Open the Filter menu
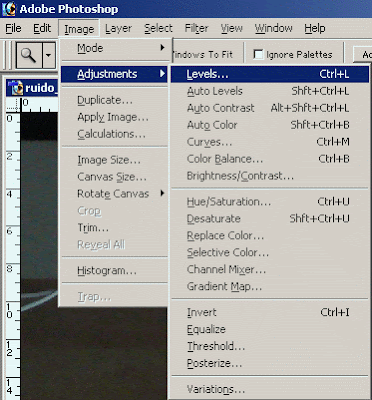The image size is (372, 400). [197, 29]
